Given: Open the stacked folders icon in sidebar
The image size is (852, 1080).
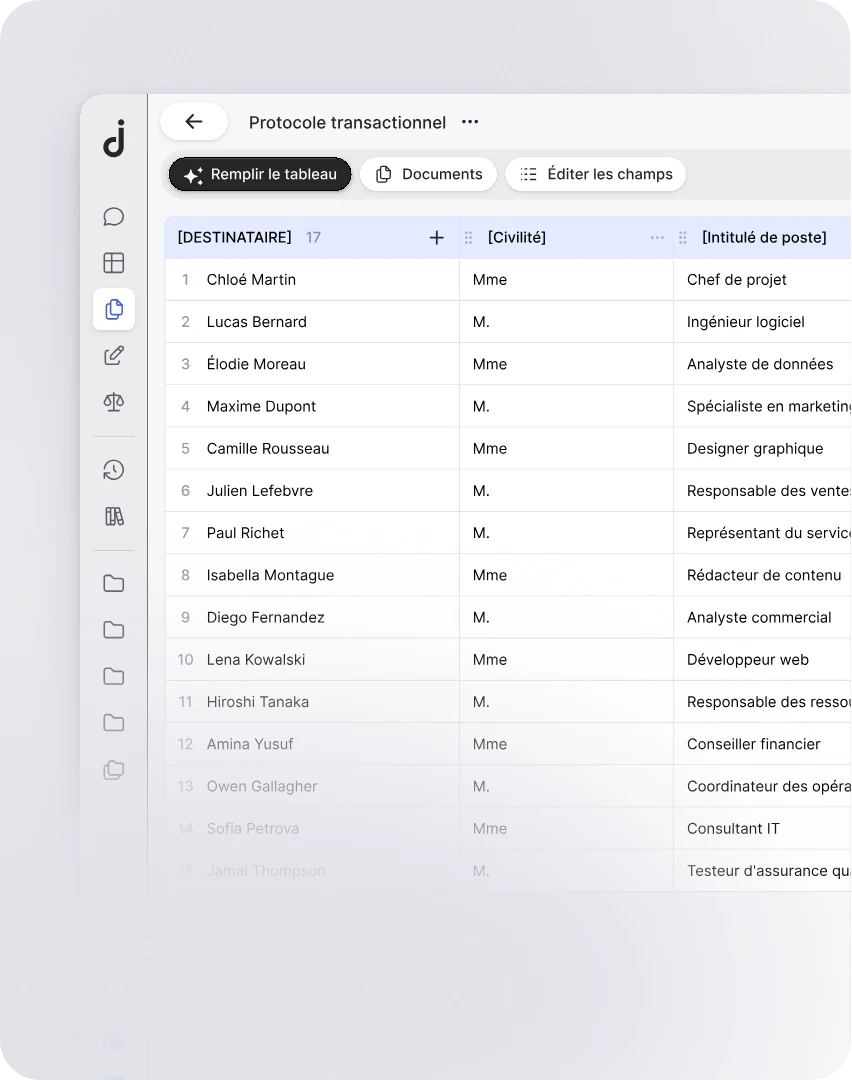Looking at the screenshot, I should click(x=114, y=769).
